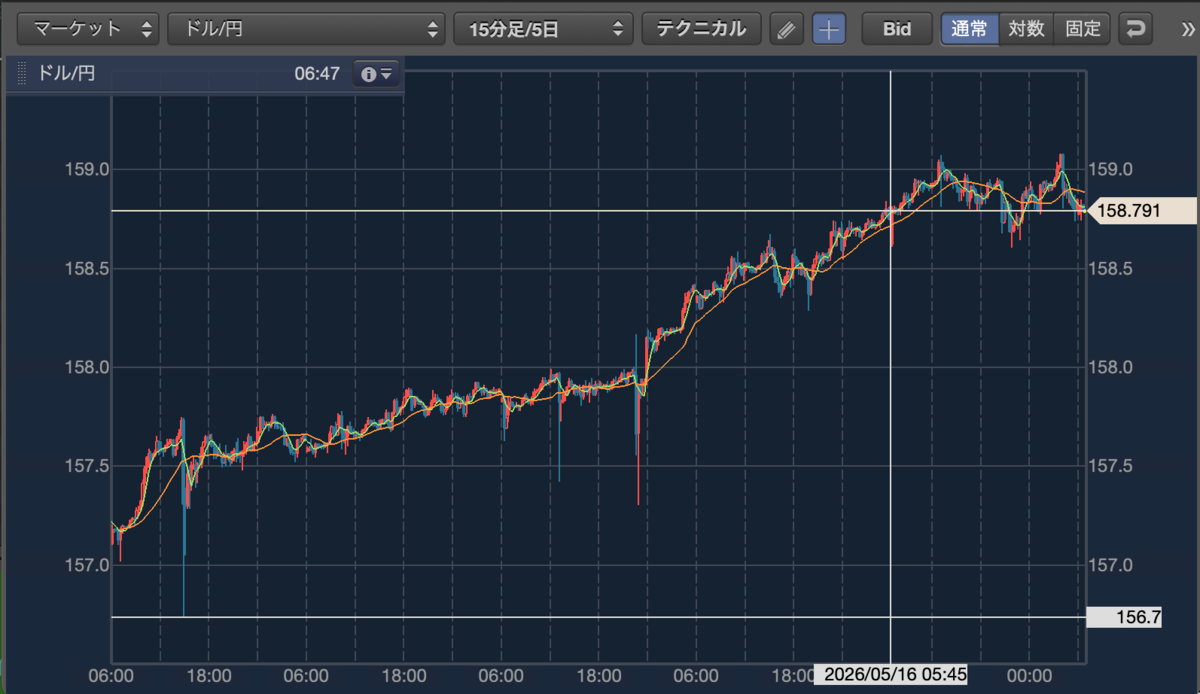Screen dimensions: 1200x694
Task: Click the panel drag handle beside ドル/円
Action: pyautogui.click(x=22, y=74)
